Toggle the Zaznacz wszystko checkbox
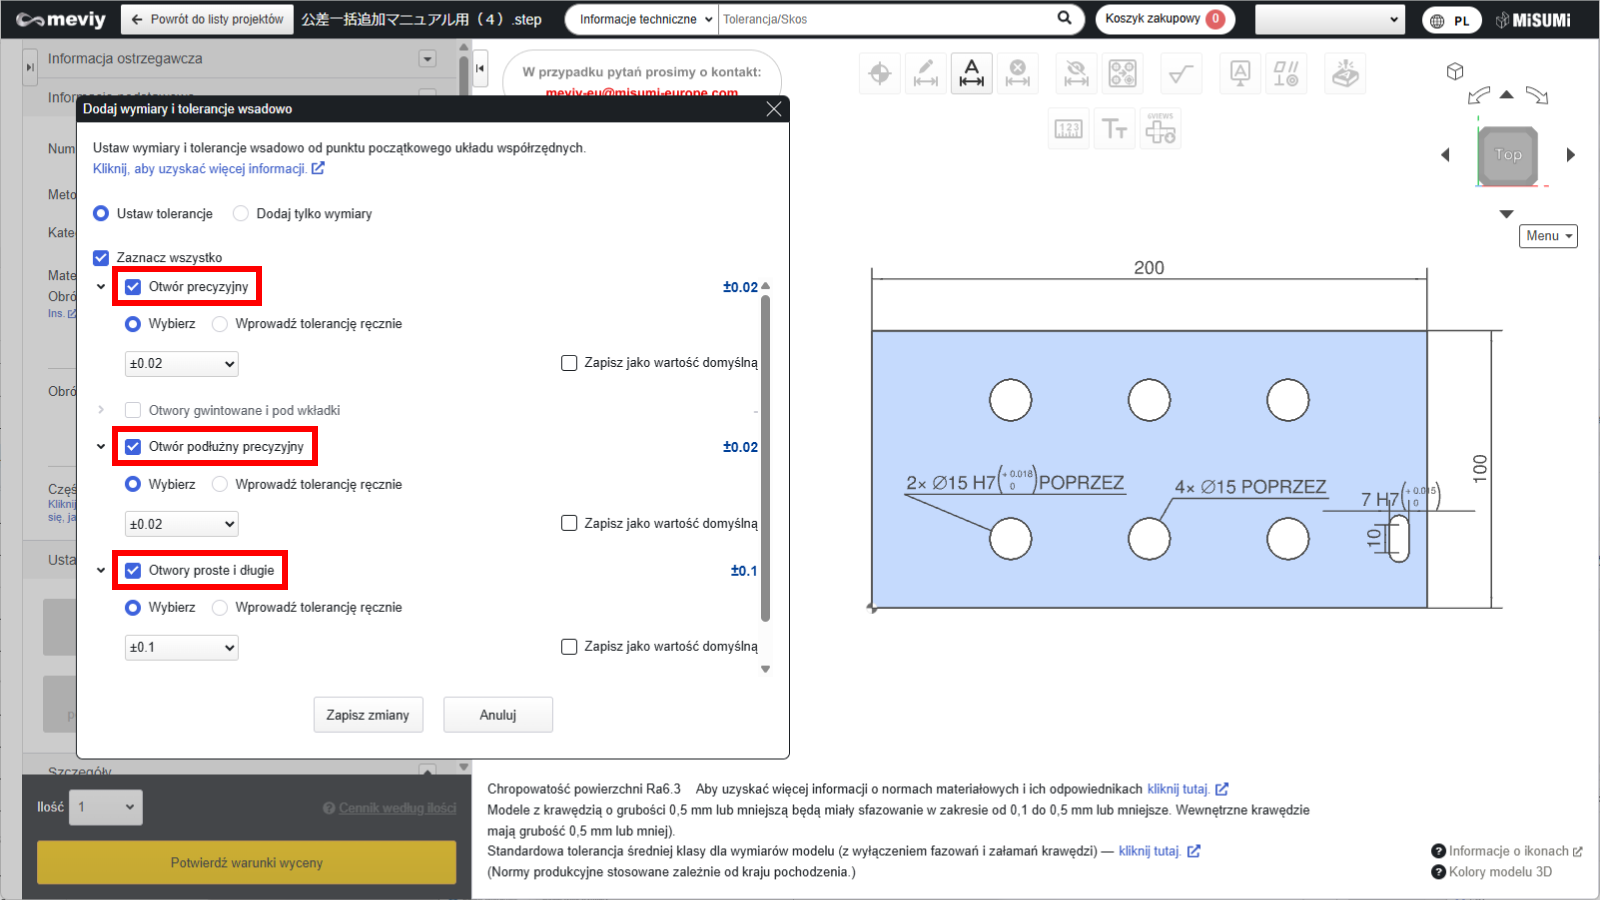1600x900 pixels. tap(101, 258)
